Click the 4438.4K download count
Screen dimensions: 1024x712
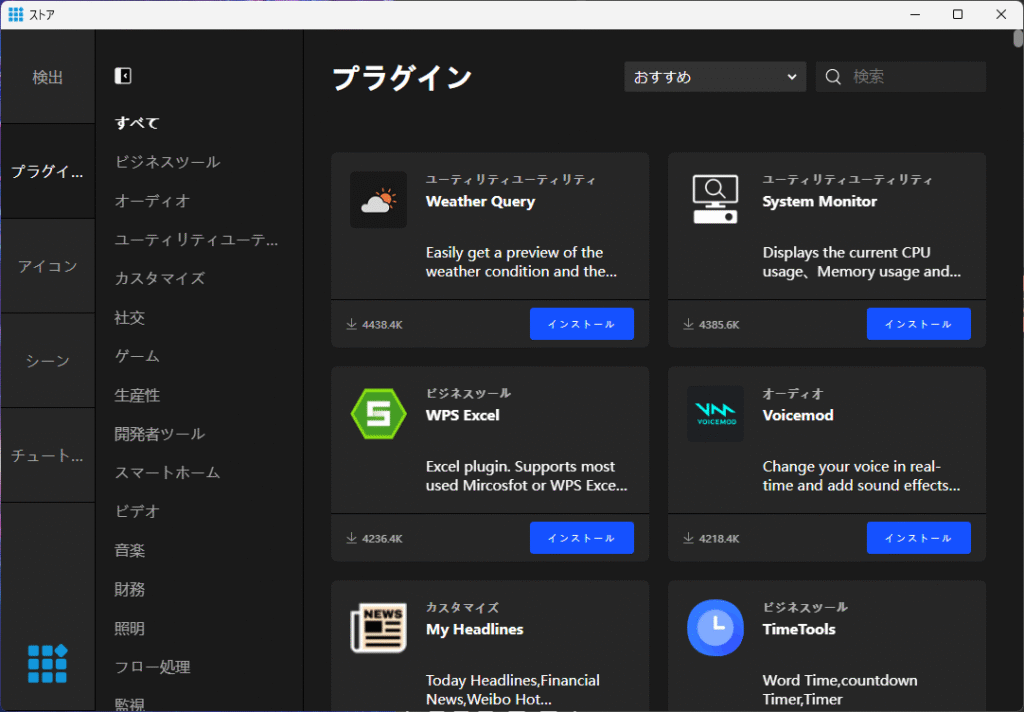click(x=382, y=325)
